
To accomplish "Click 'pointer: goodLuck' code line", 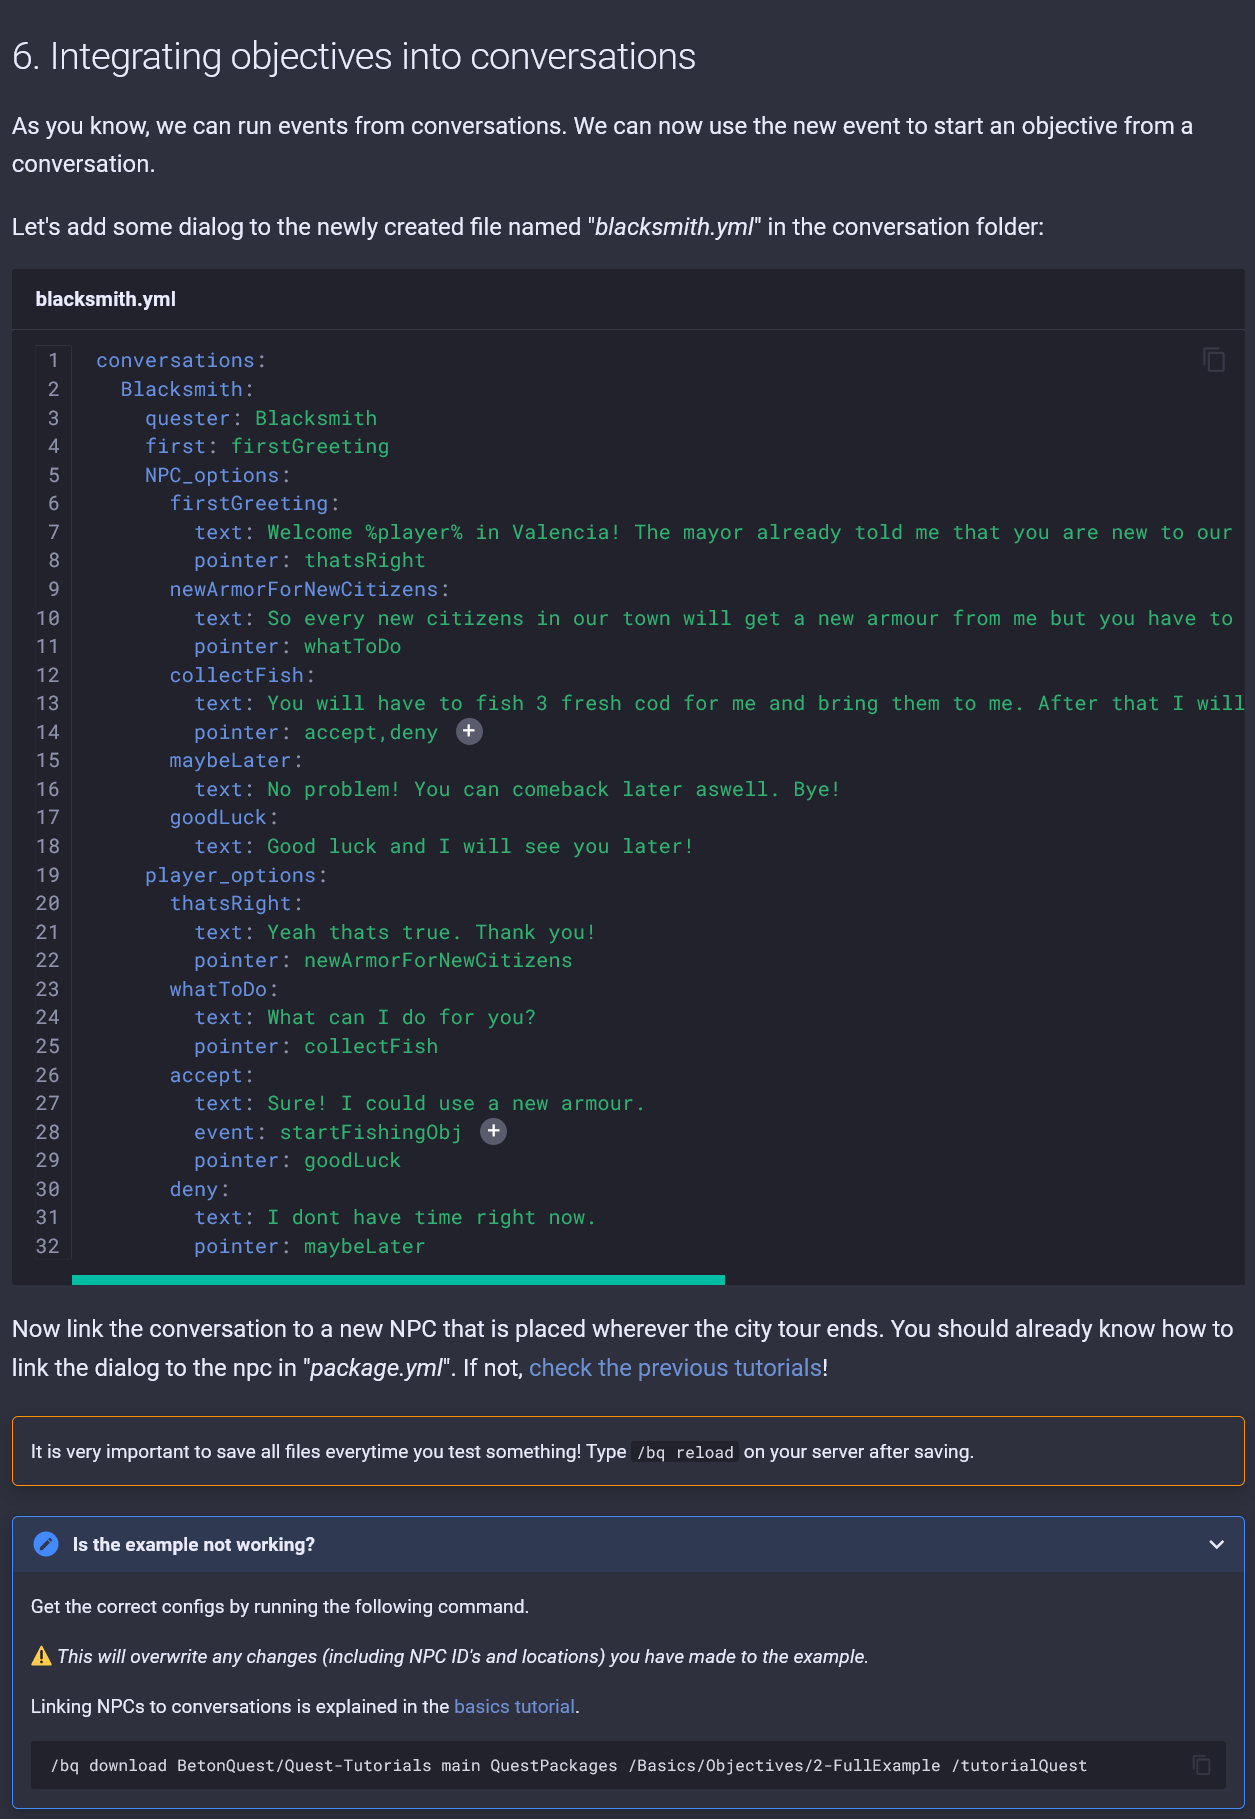I will [x=298, y=1160].
